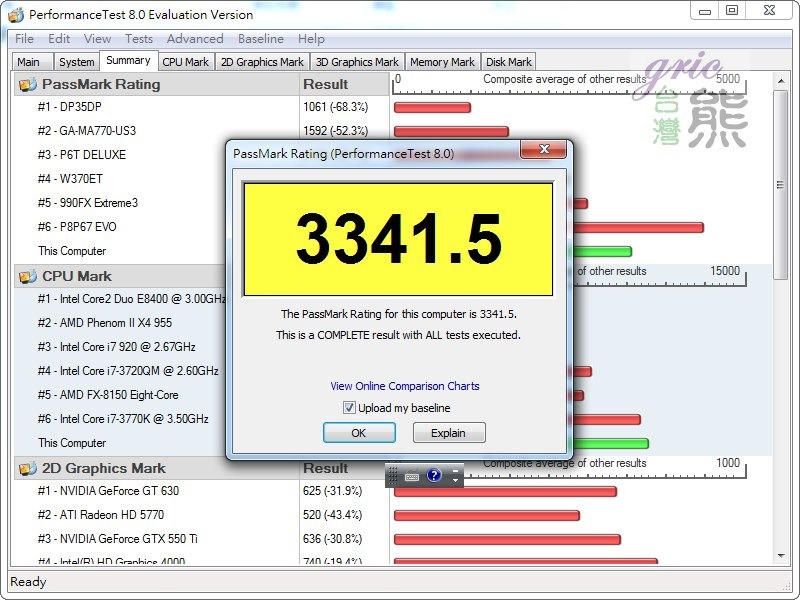
Task: Click red bar for #1 - DP35DP
Action: click(432, 108)
